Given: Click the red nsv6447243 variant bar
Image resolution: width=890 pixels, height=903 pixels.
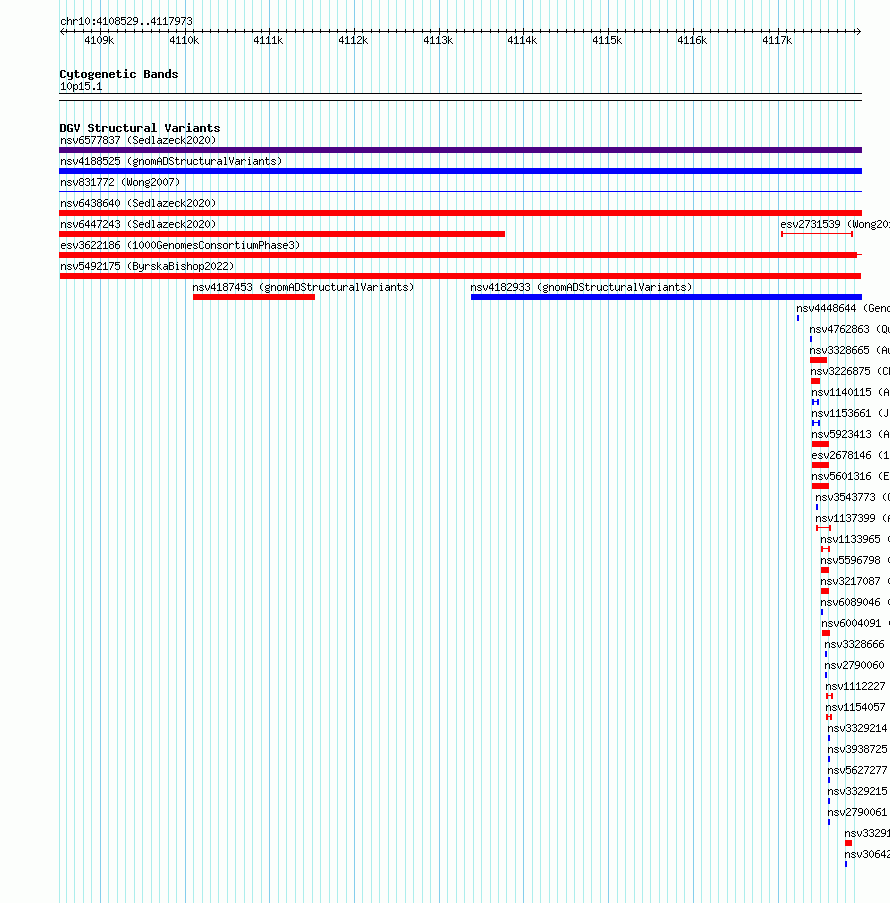Looking at the screenshot, I should click(282, 234).
